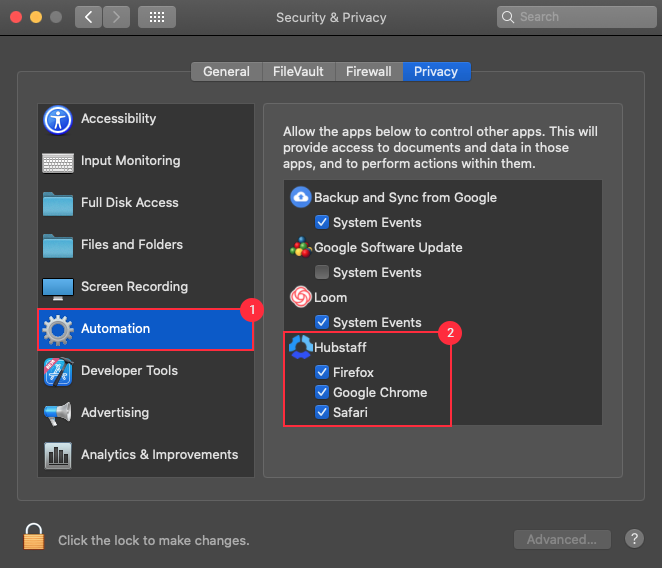The width and height of the screenshot is (662, 568).
Task: Click the Hubstaff app icon
Action: coord(301,347)
